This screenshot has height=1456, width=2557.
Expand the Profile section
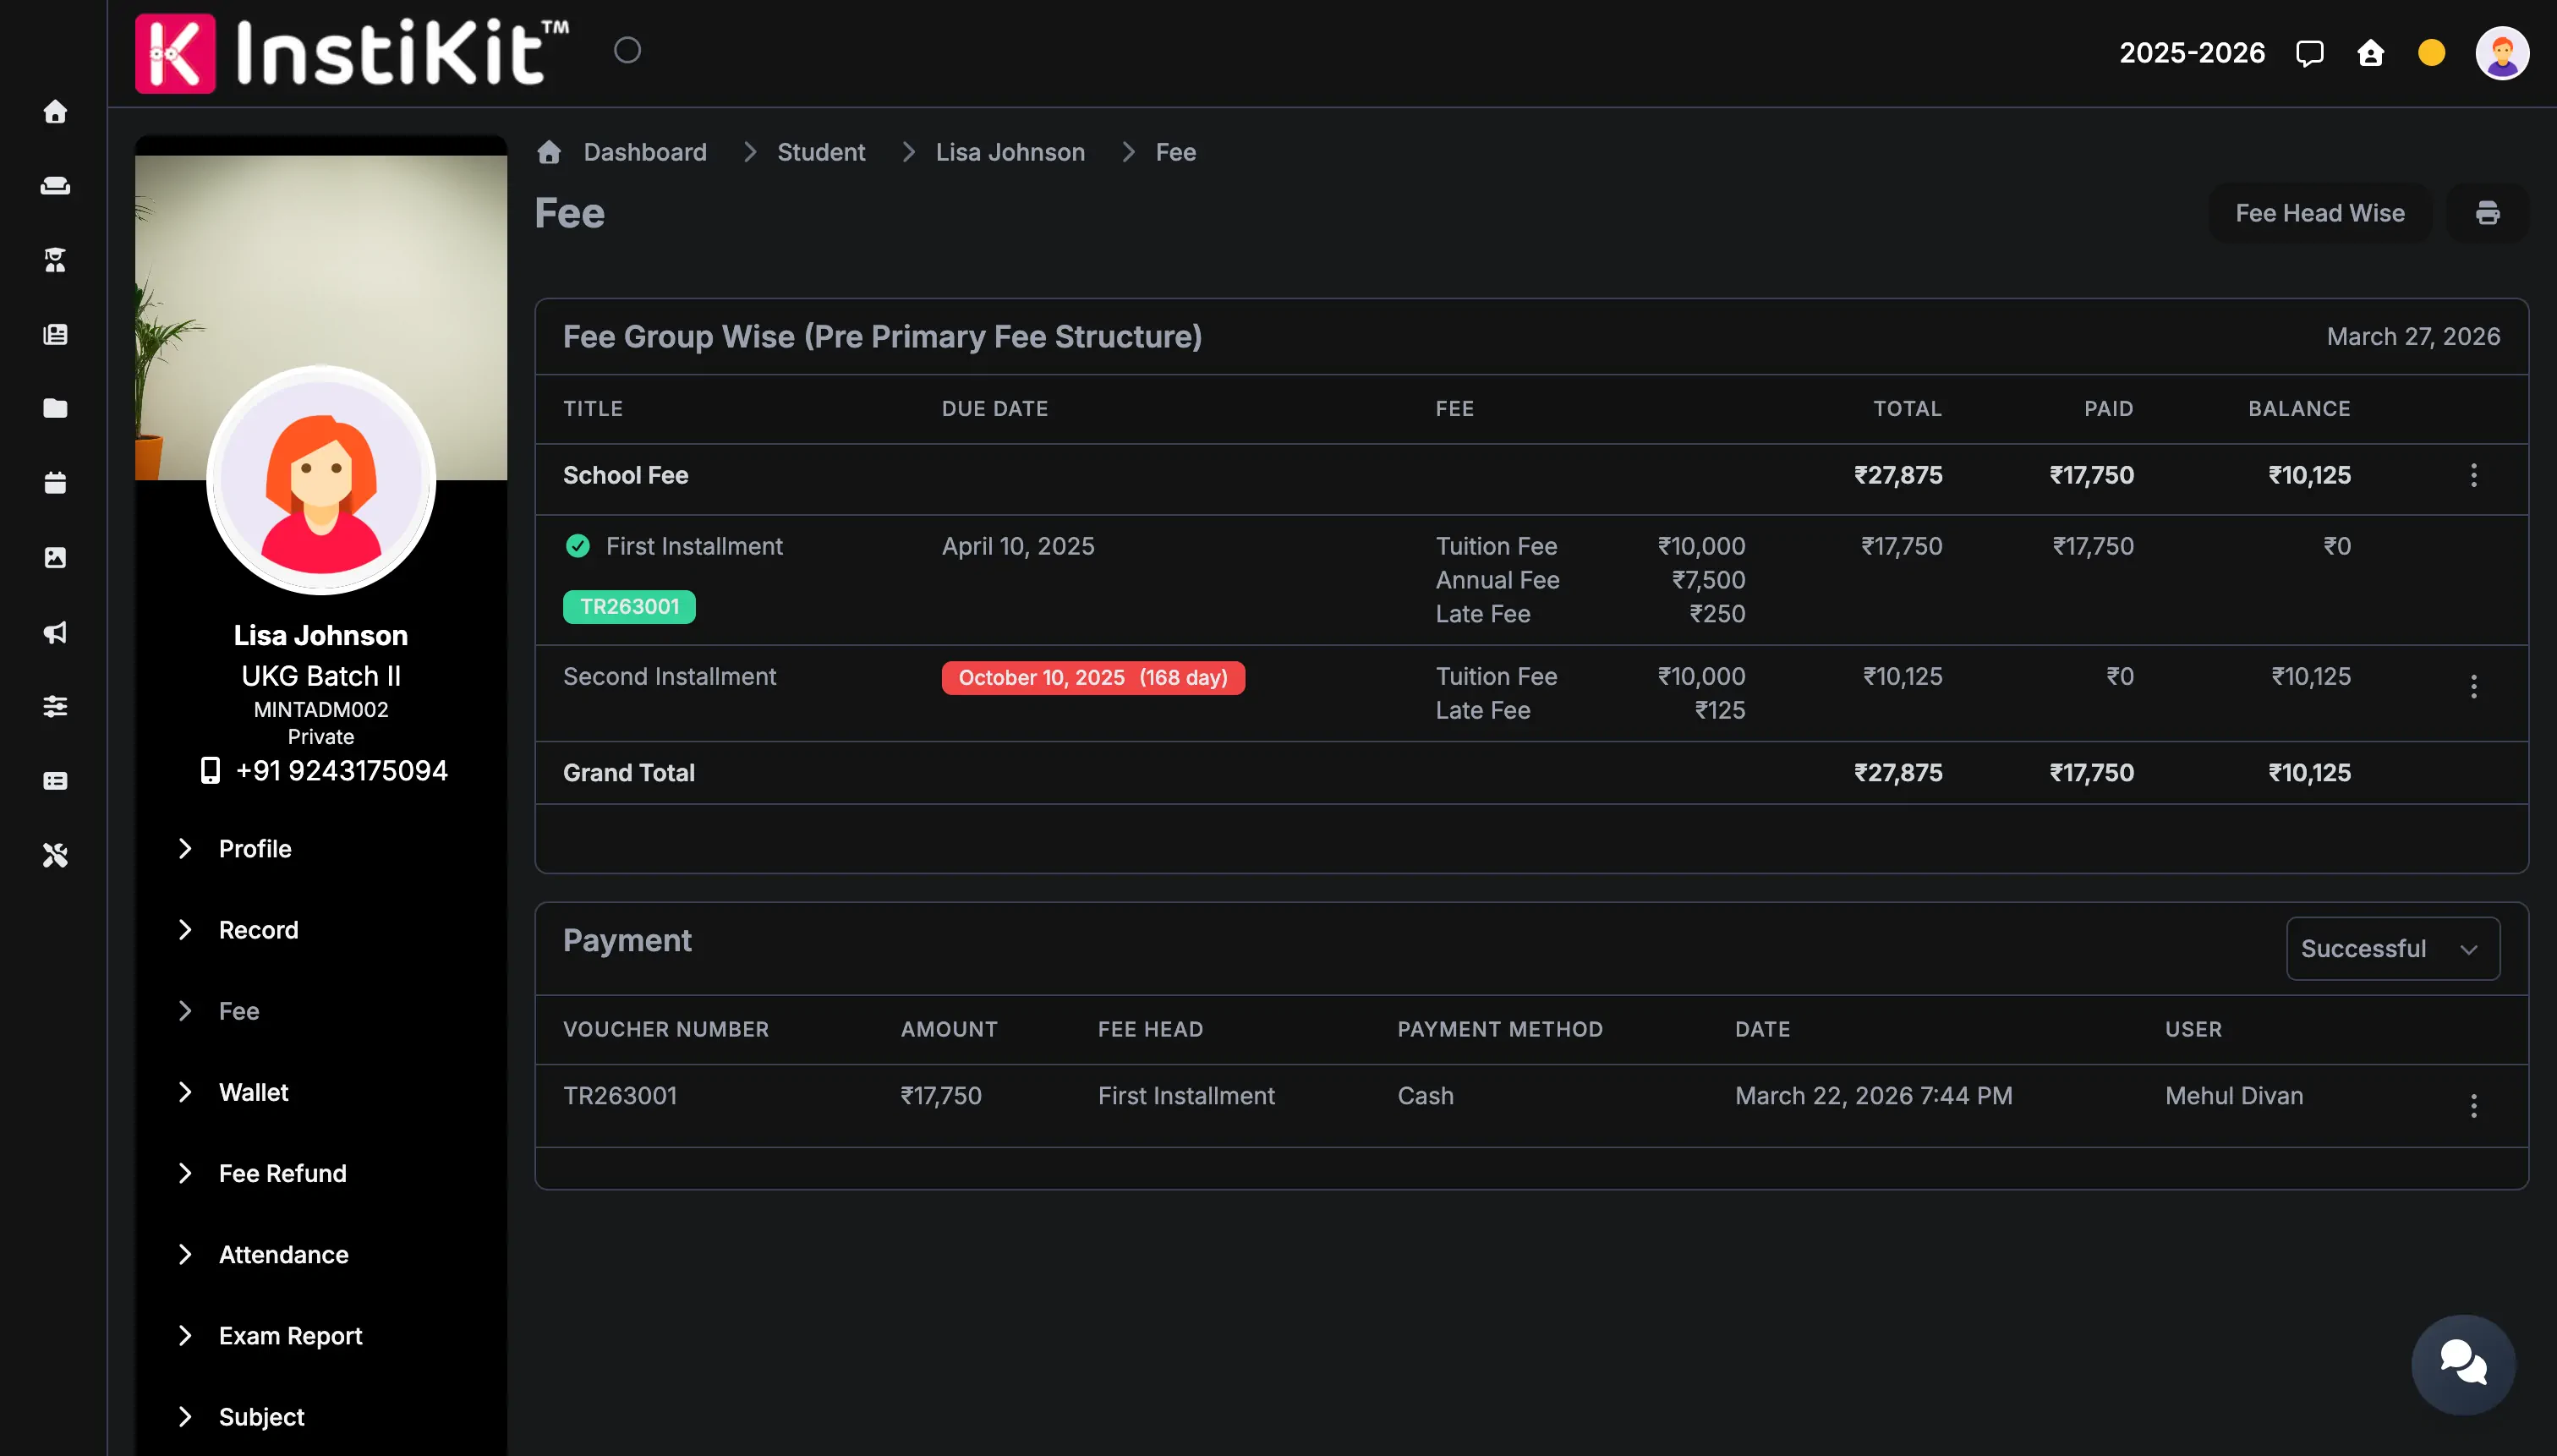pos(255,849)
